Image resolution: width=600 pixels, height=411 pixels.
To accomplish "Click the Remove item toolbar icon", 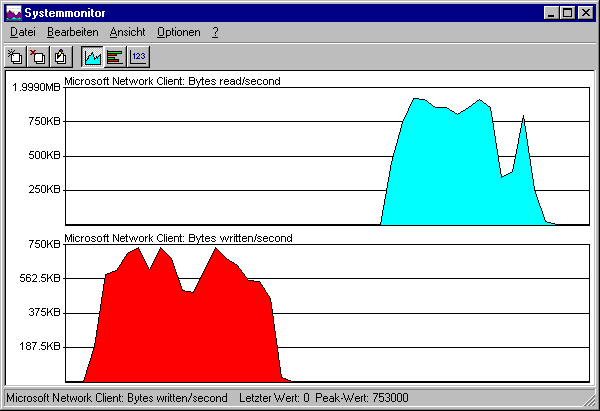I will 38,57.
